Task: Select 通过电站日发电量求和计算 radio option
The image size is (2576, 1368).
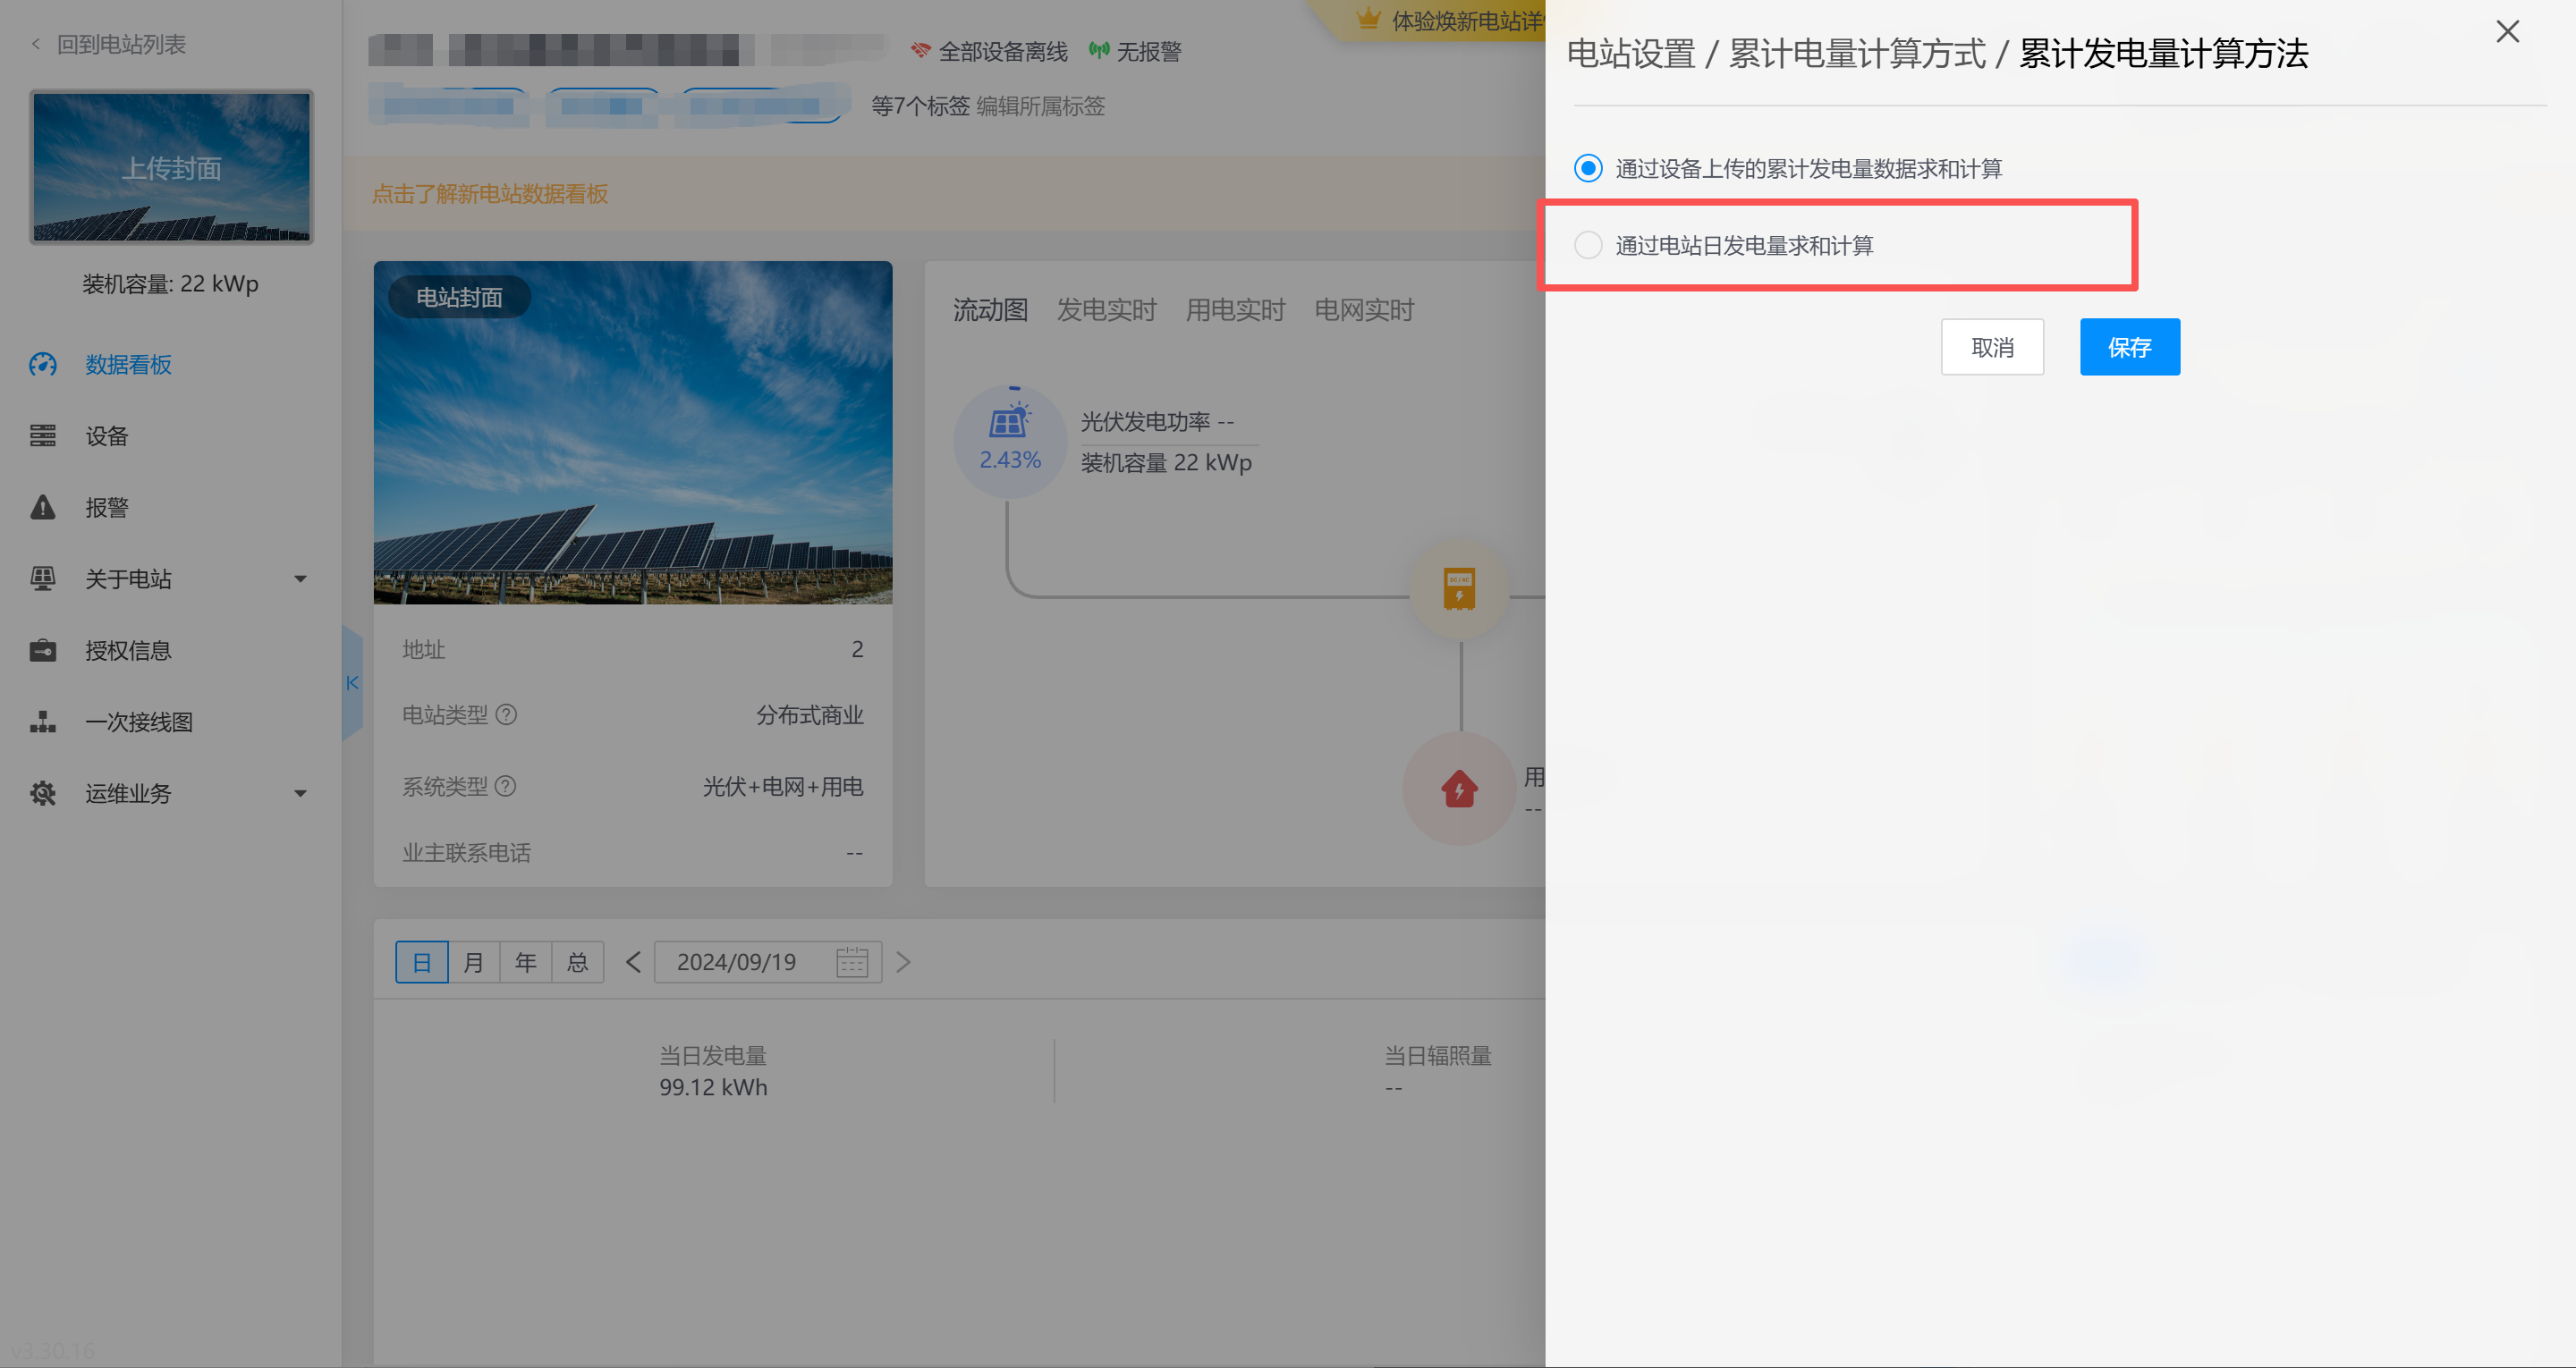Action: 1588,245
